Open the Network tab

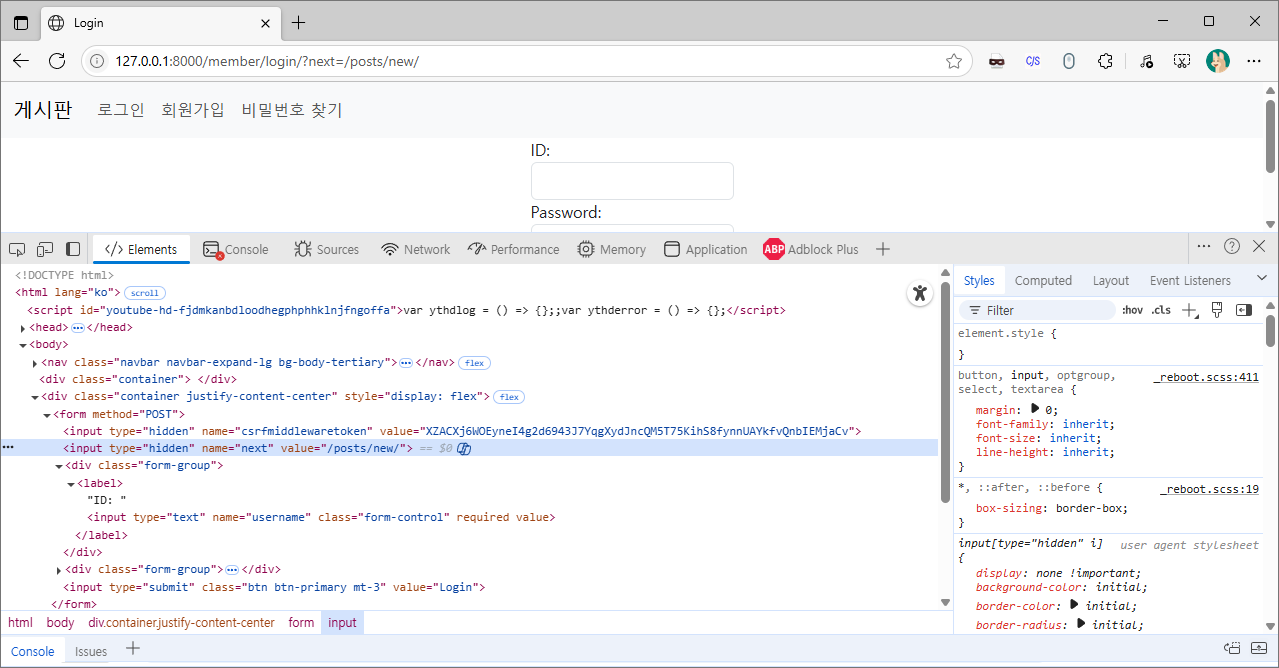[416, 249]
